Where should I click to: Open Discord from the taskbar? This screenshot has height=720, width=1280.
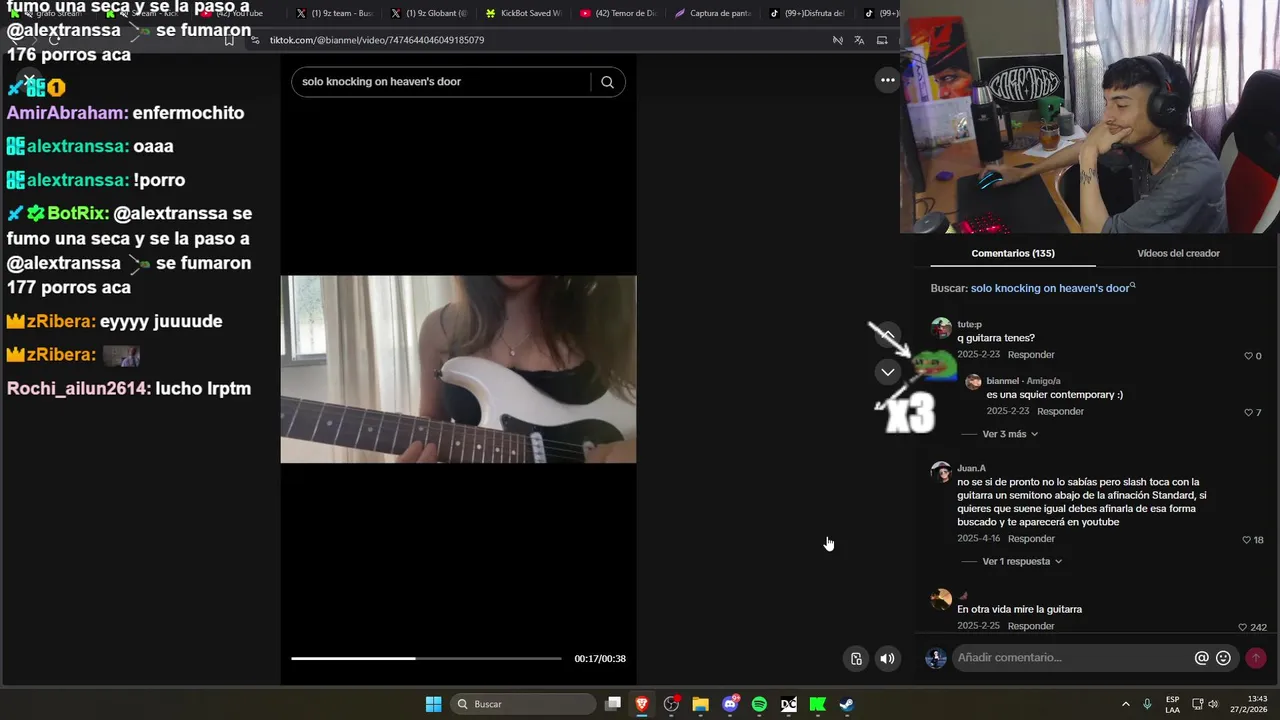coord(730,704)
